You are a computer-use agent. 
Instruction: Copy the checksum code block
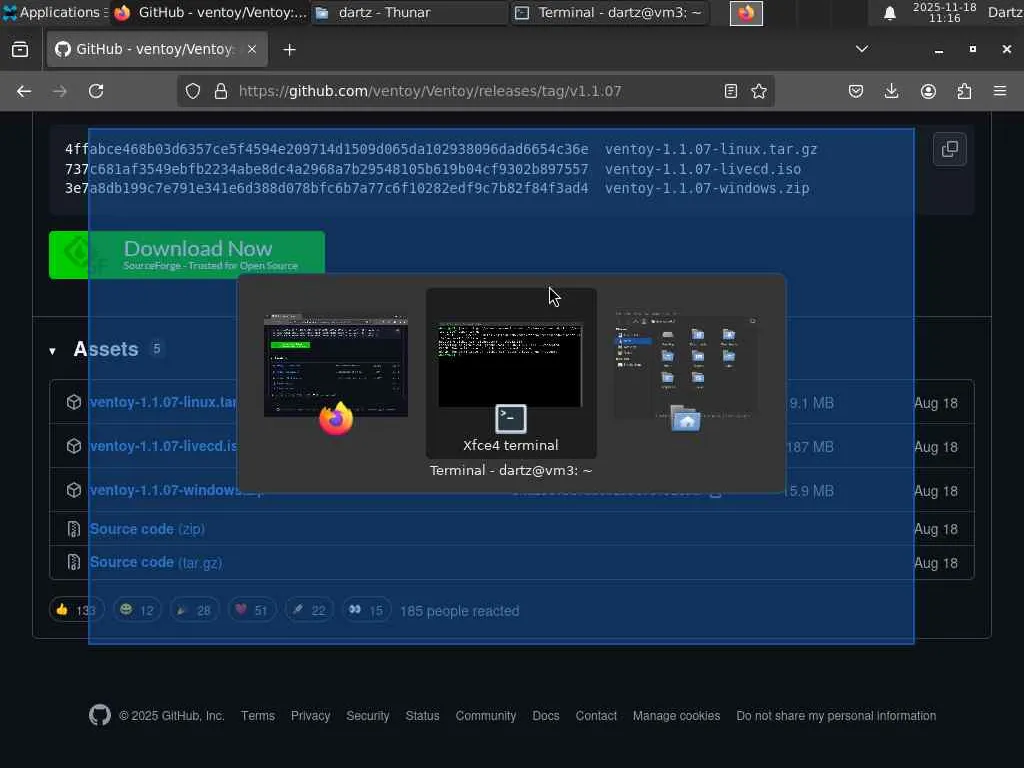950,150
